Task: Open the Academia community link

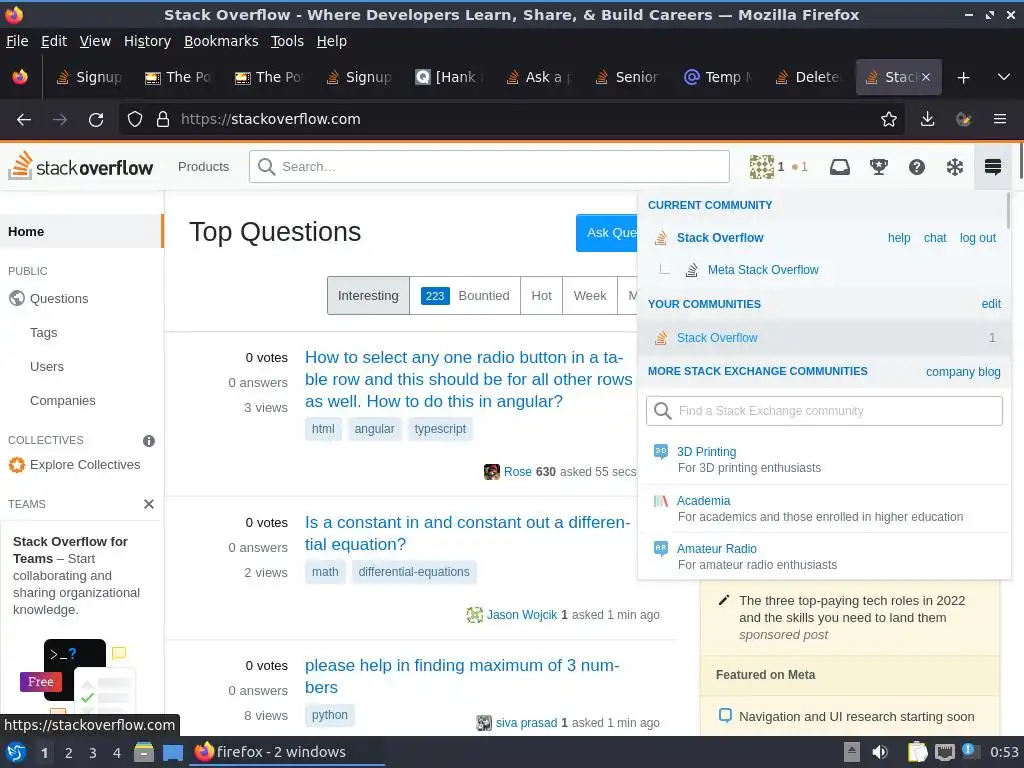Action: 703,501
